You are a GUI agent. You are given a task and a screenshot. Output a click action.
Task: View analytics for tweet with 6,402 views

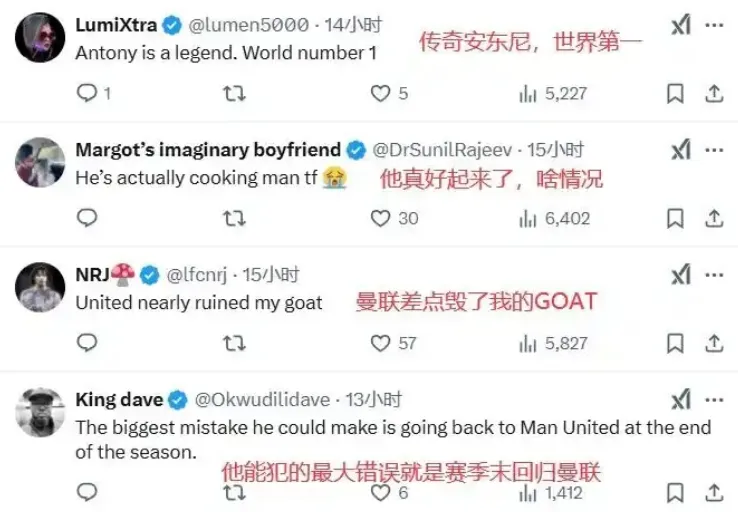(554, 218)
